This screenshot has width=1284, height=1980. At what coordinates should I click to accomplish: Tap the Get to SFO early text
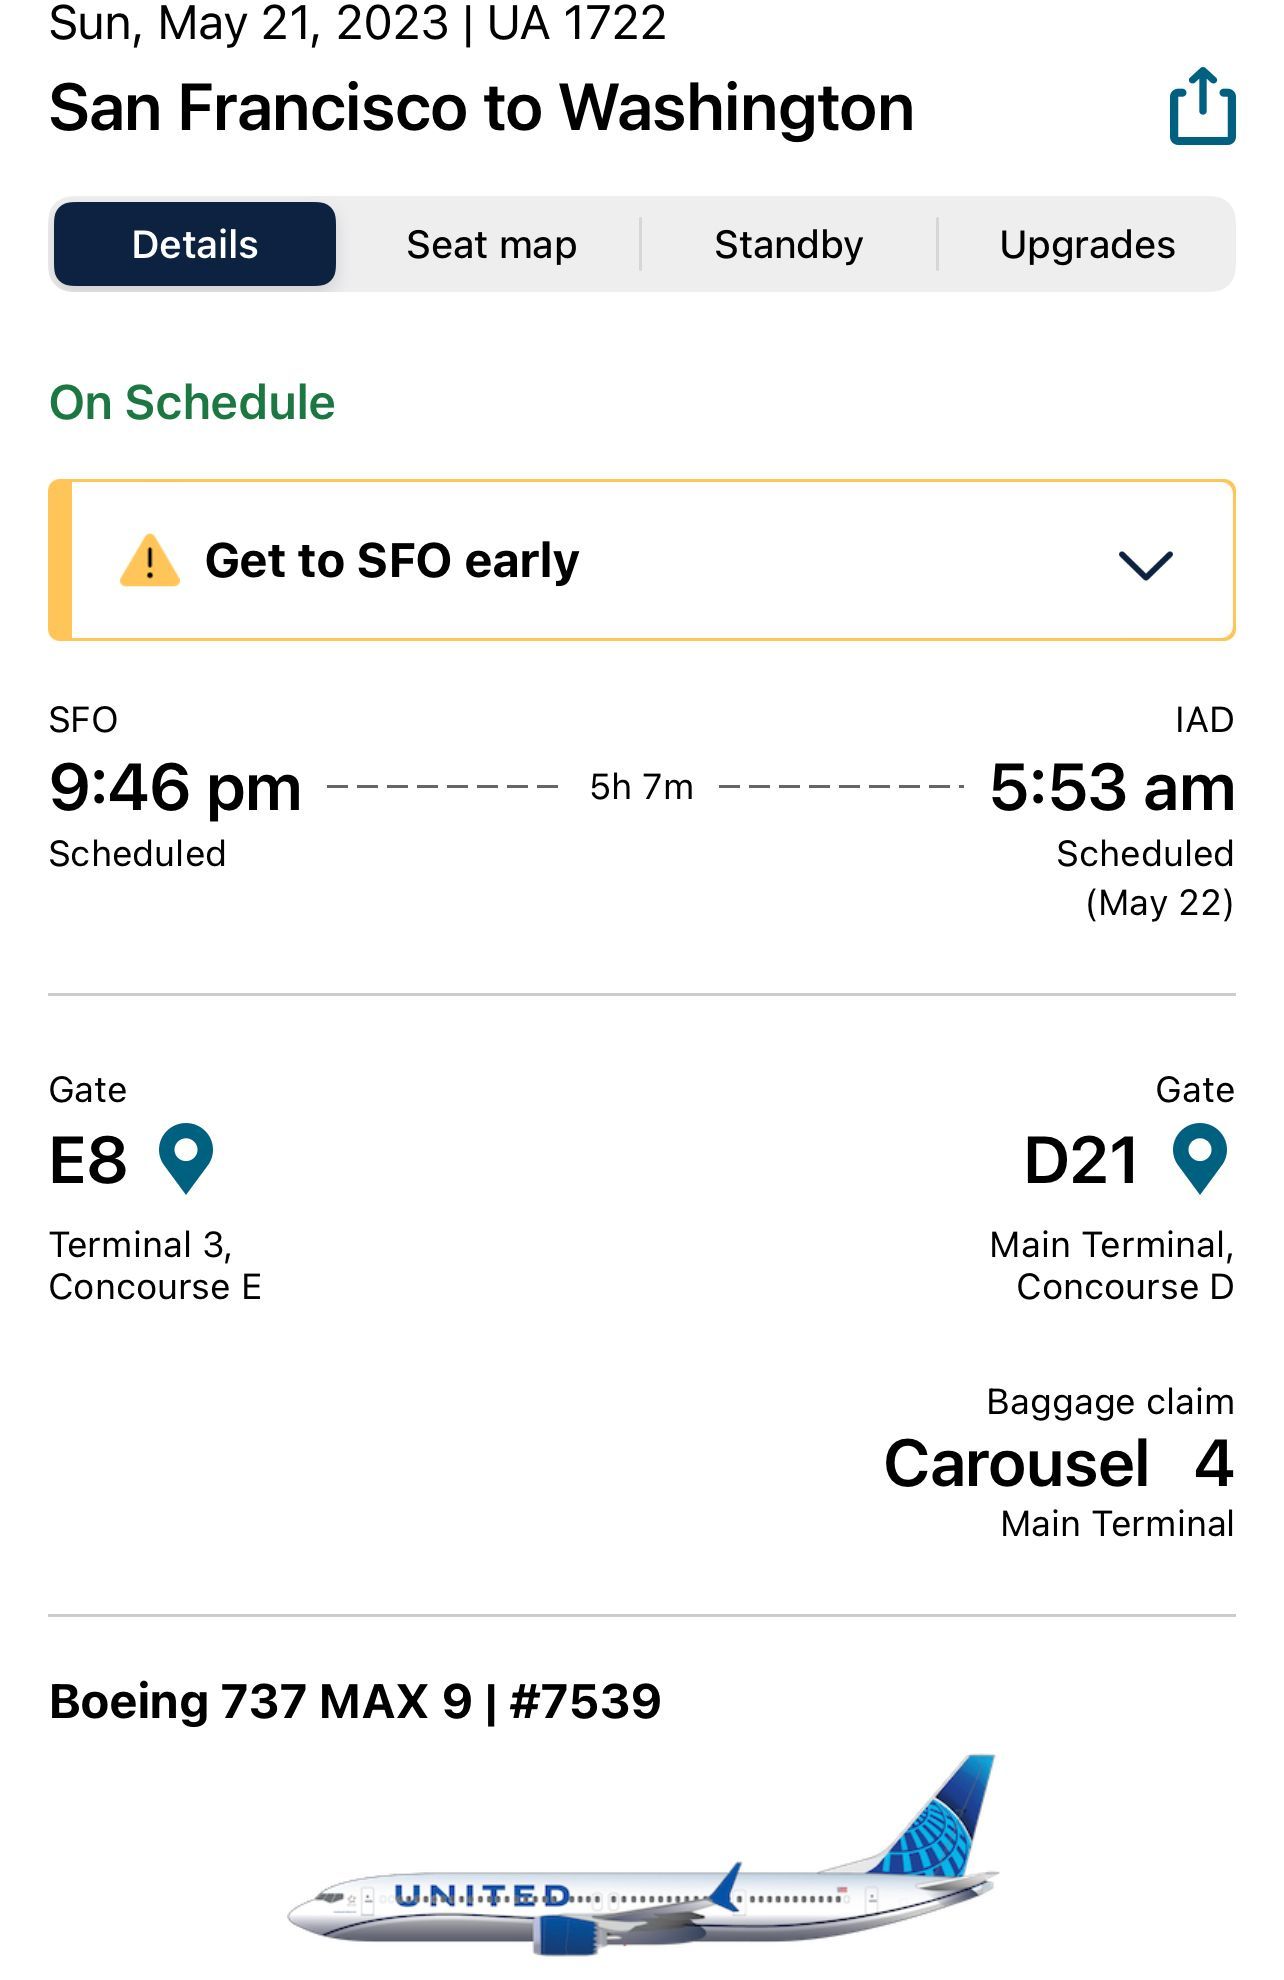tap(392, 560)
